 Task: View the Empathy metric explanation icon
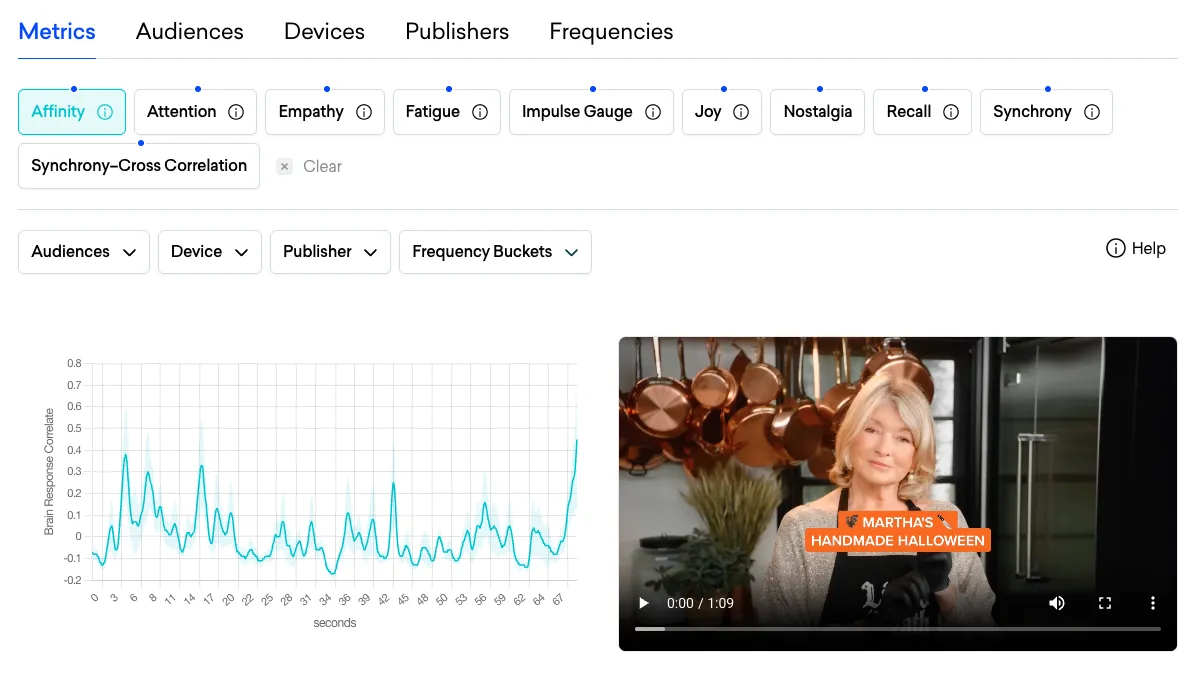[x=364, y=111]
